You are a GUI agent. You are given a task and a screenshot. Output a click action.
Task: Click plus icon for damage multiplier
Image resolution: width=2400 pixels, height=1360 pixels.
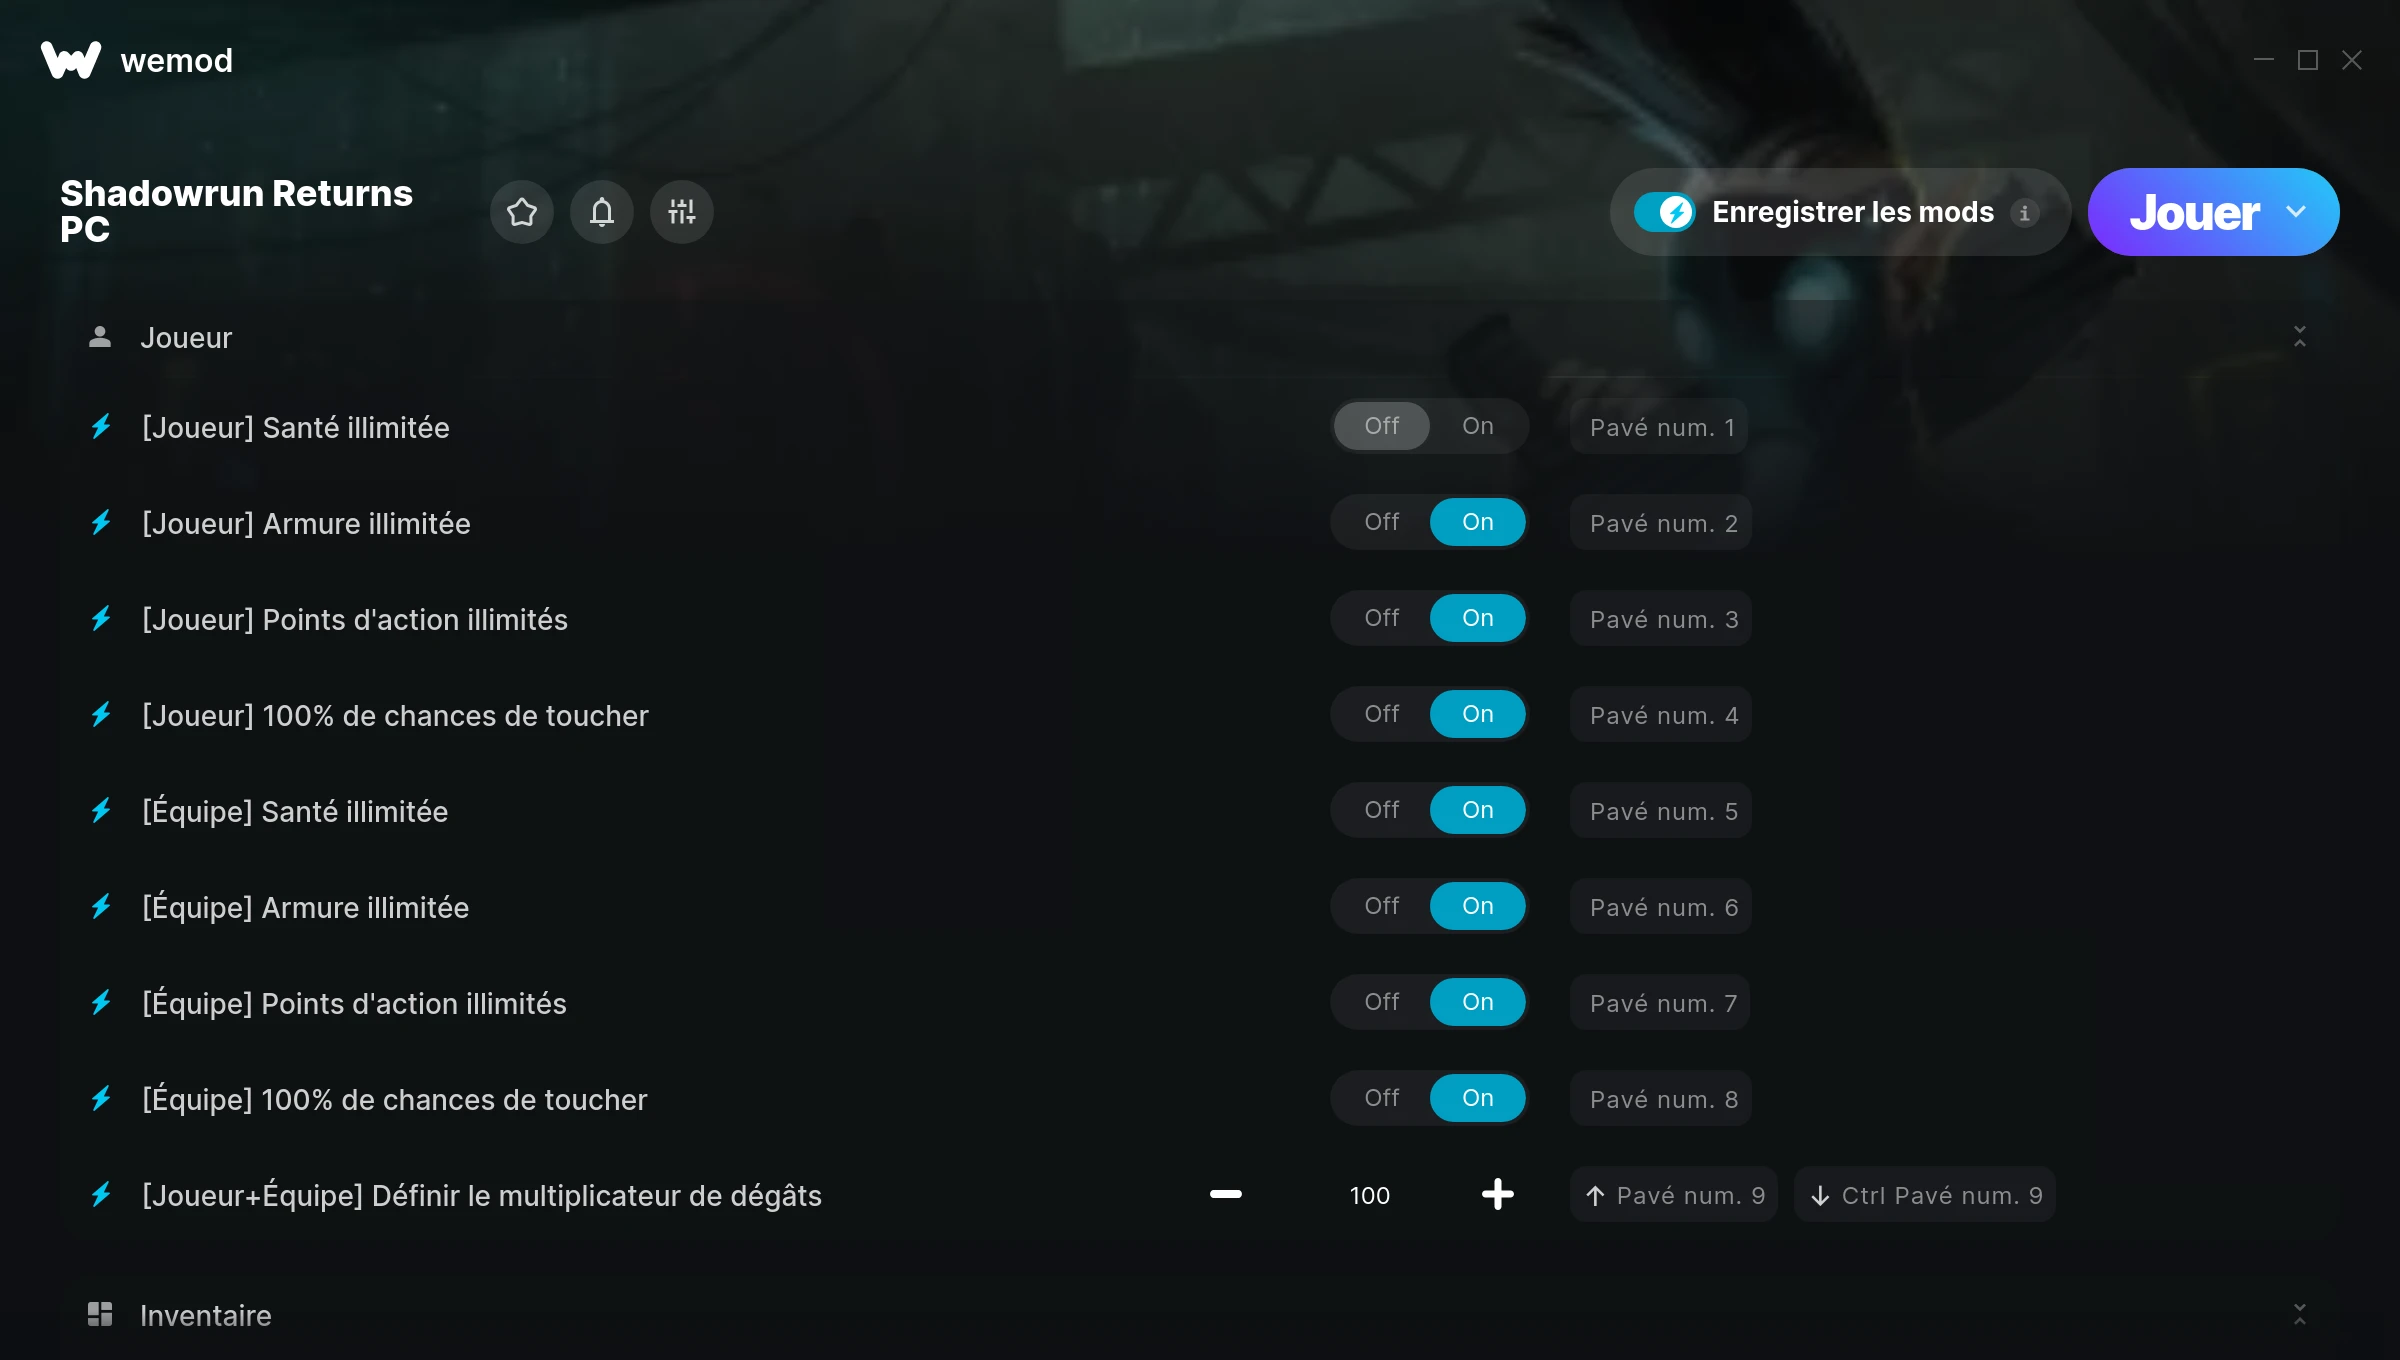[1498, 1194]
